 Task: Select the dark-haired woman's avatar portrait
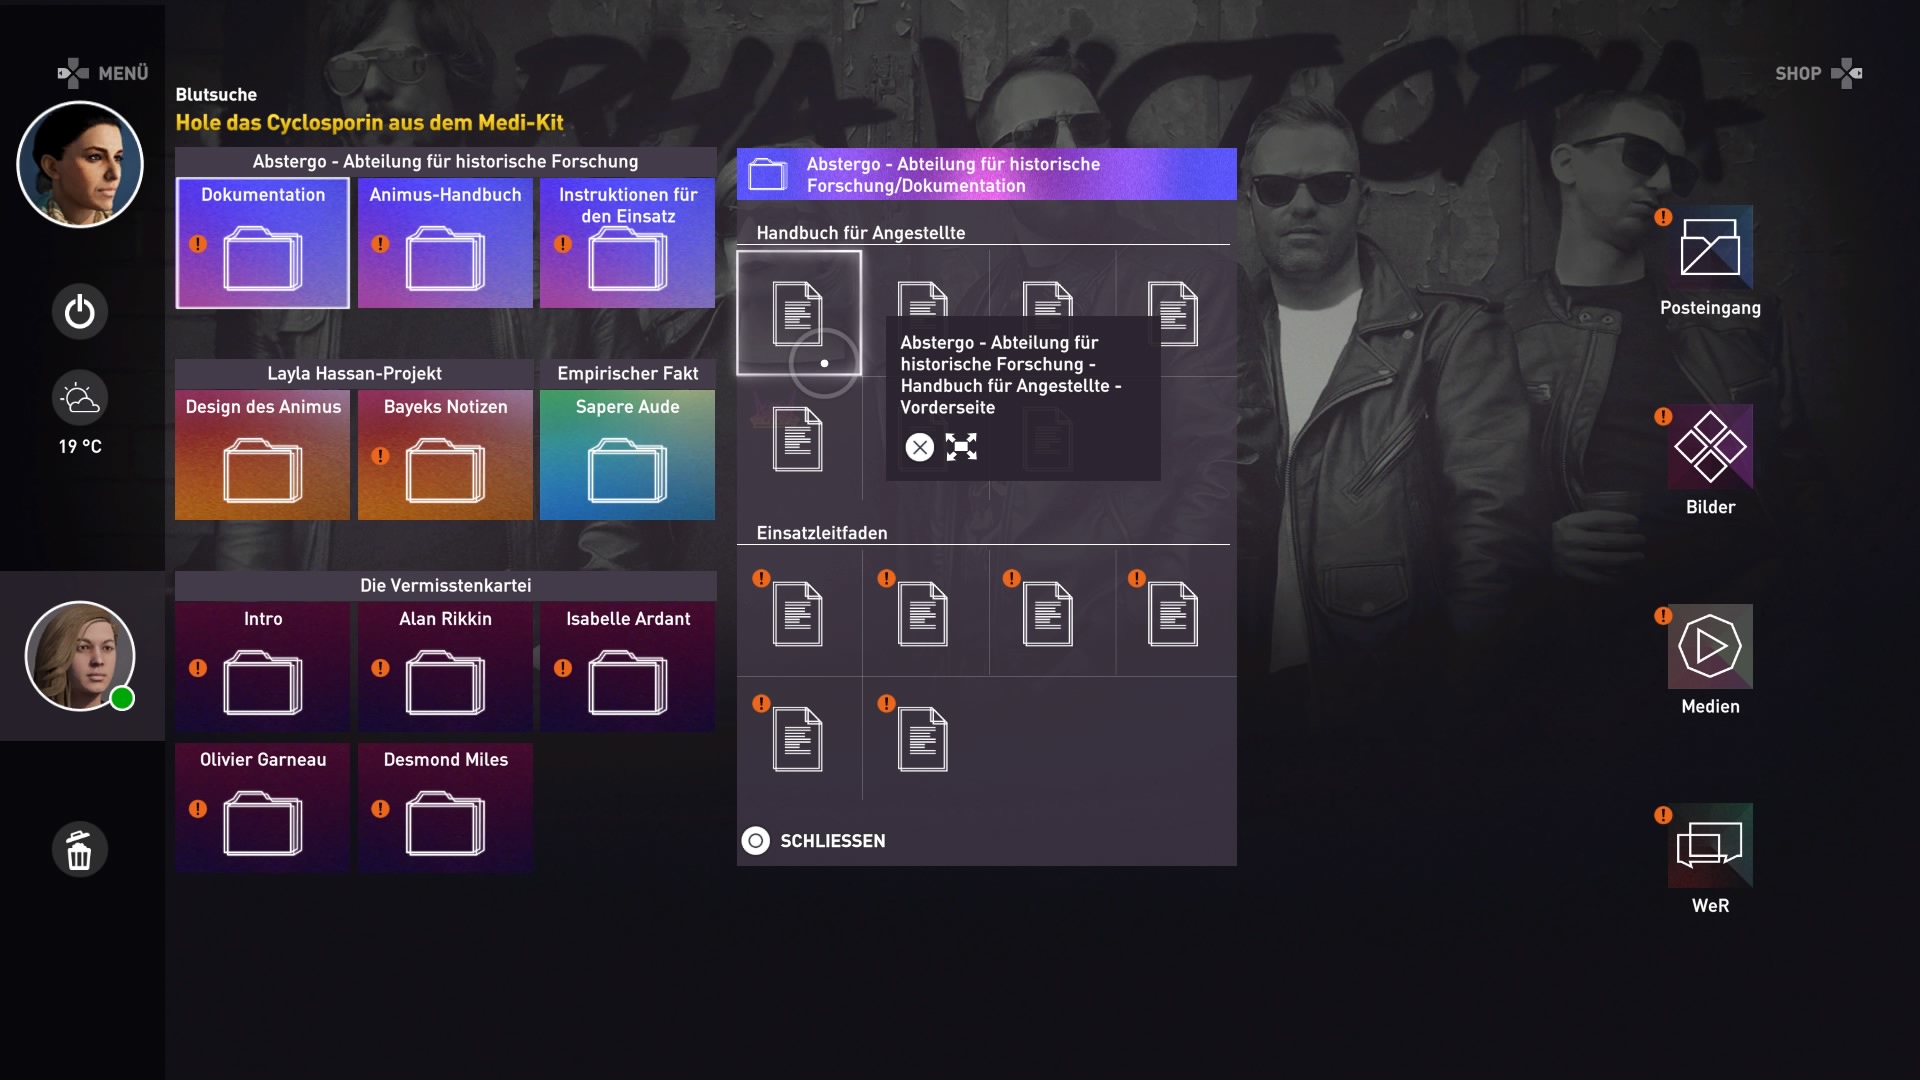coord(80,164)
